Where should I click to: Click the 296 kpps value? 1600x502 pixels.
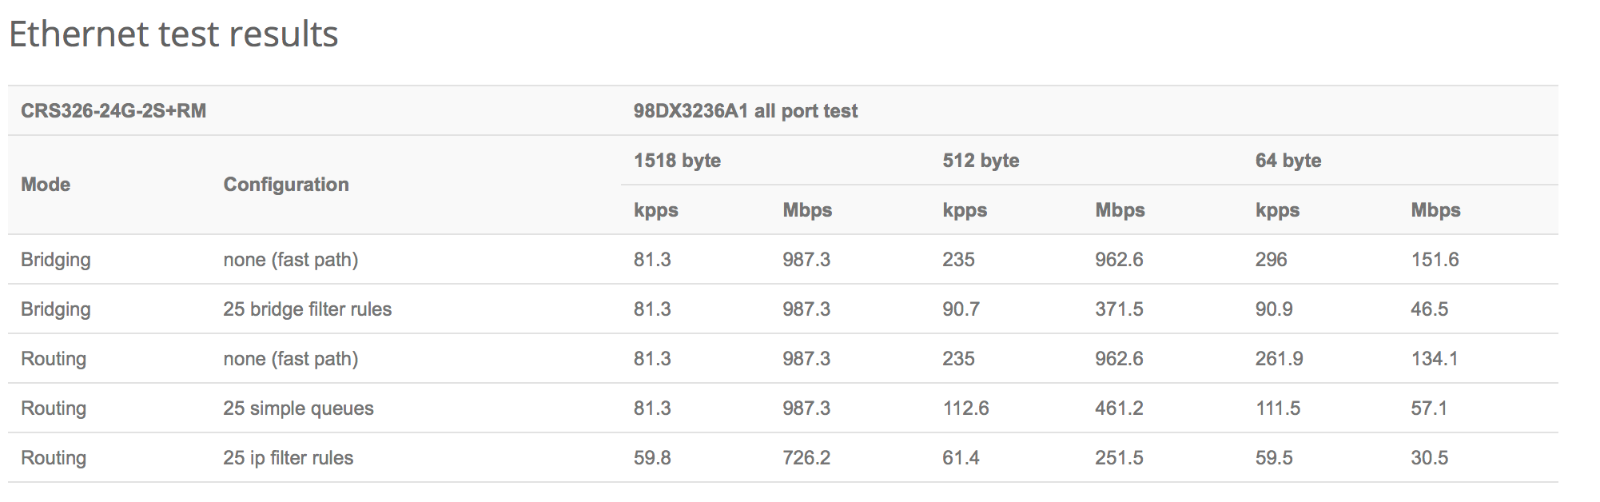(1271, 259)
